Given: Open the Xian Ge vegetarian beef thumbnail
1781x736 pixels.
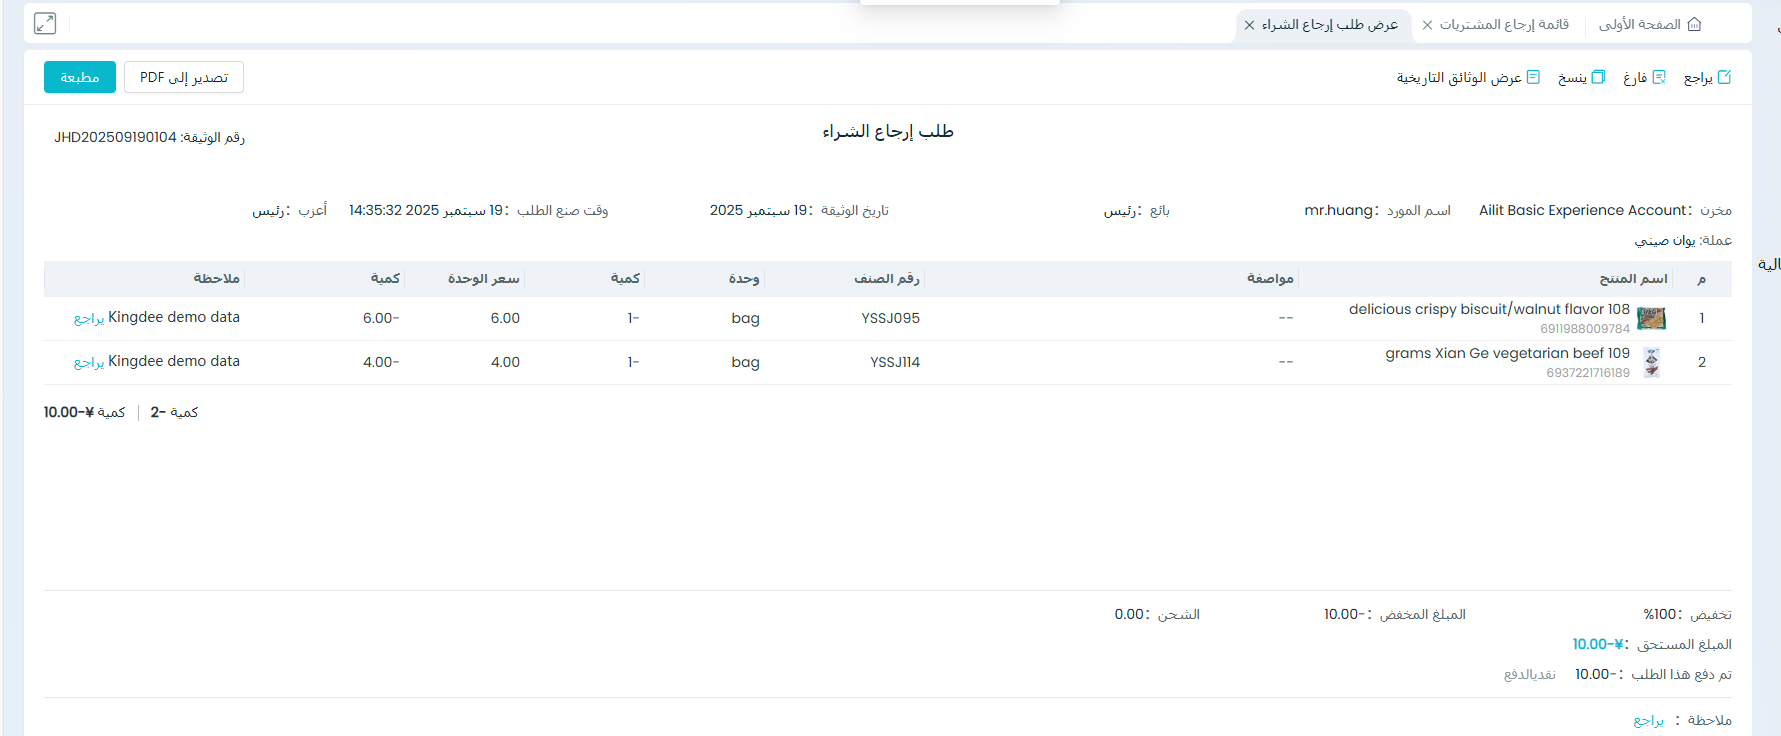Looking at the screenshot, I should 1652,362.
